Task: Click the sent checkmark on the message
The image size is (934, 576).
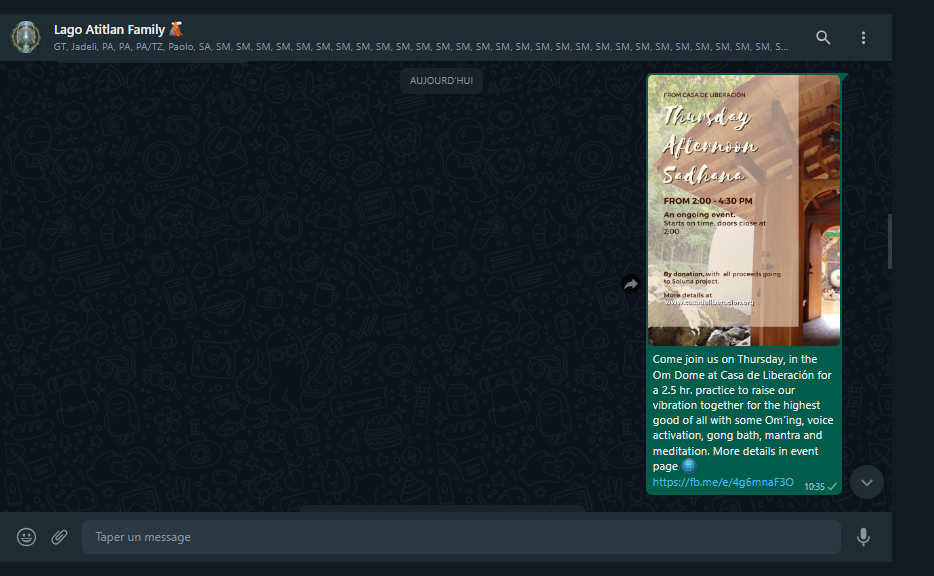Action: click(x=832, y=487)
